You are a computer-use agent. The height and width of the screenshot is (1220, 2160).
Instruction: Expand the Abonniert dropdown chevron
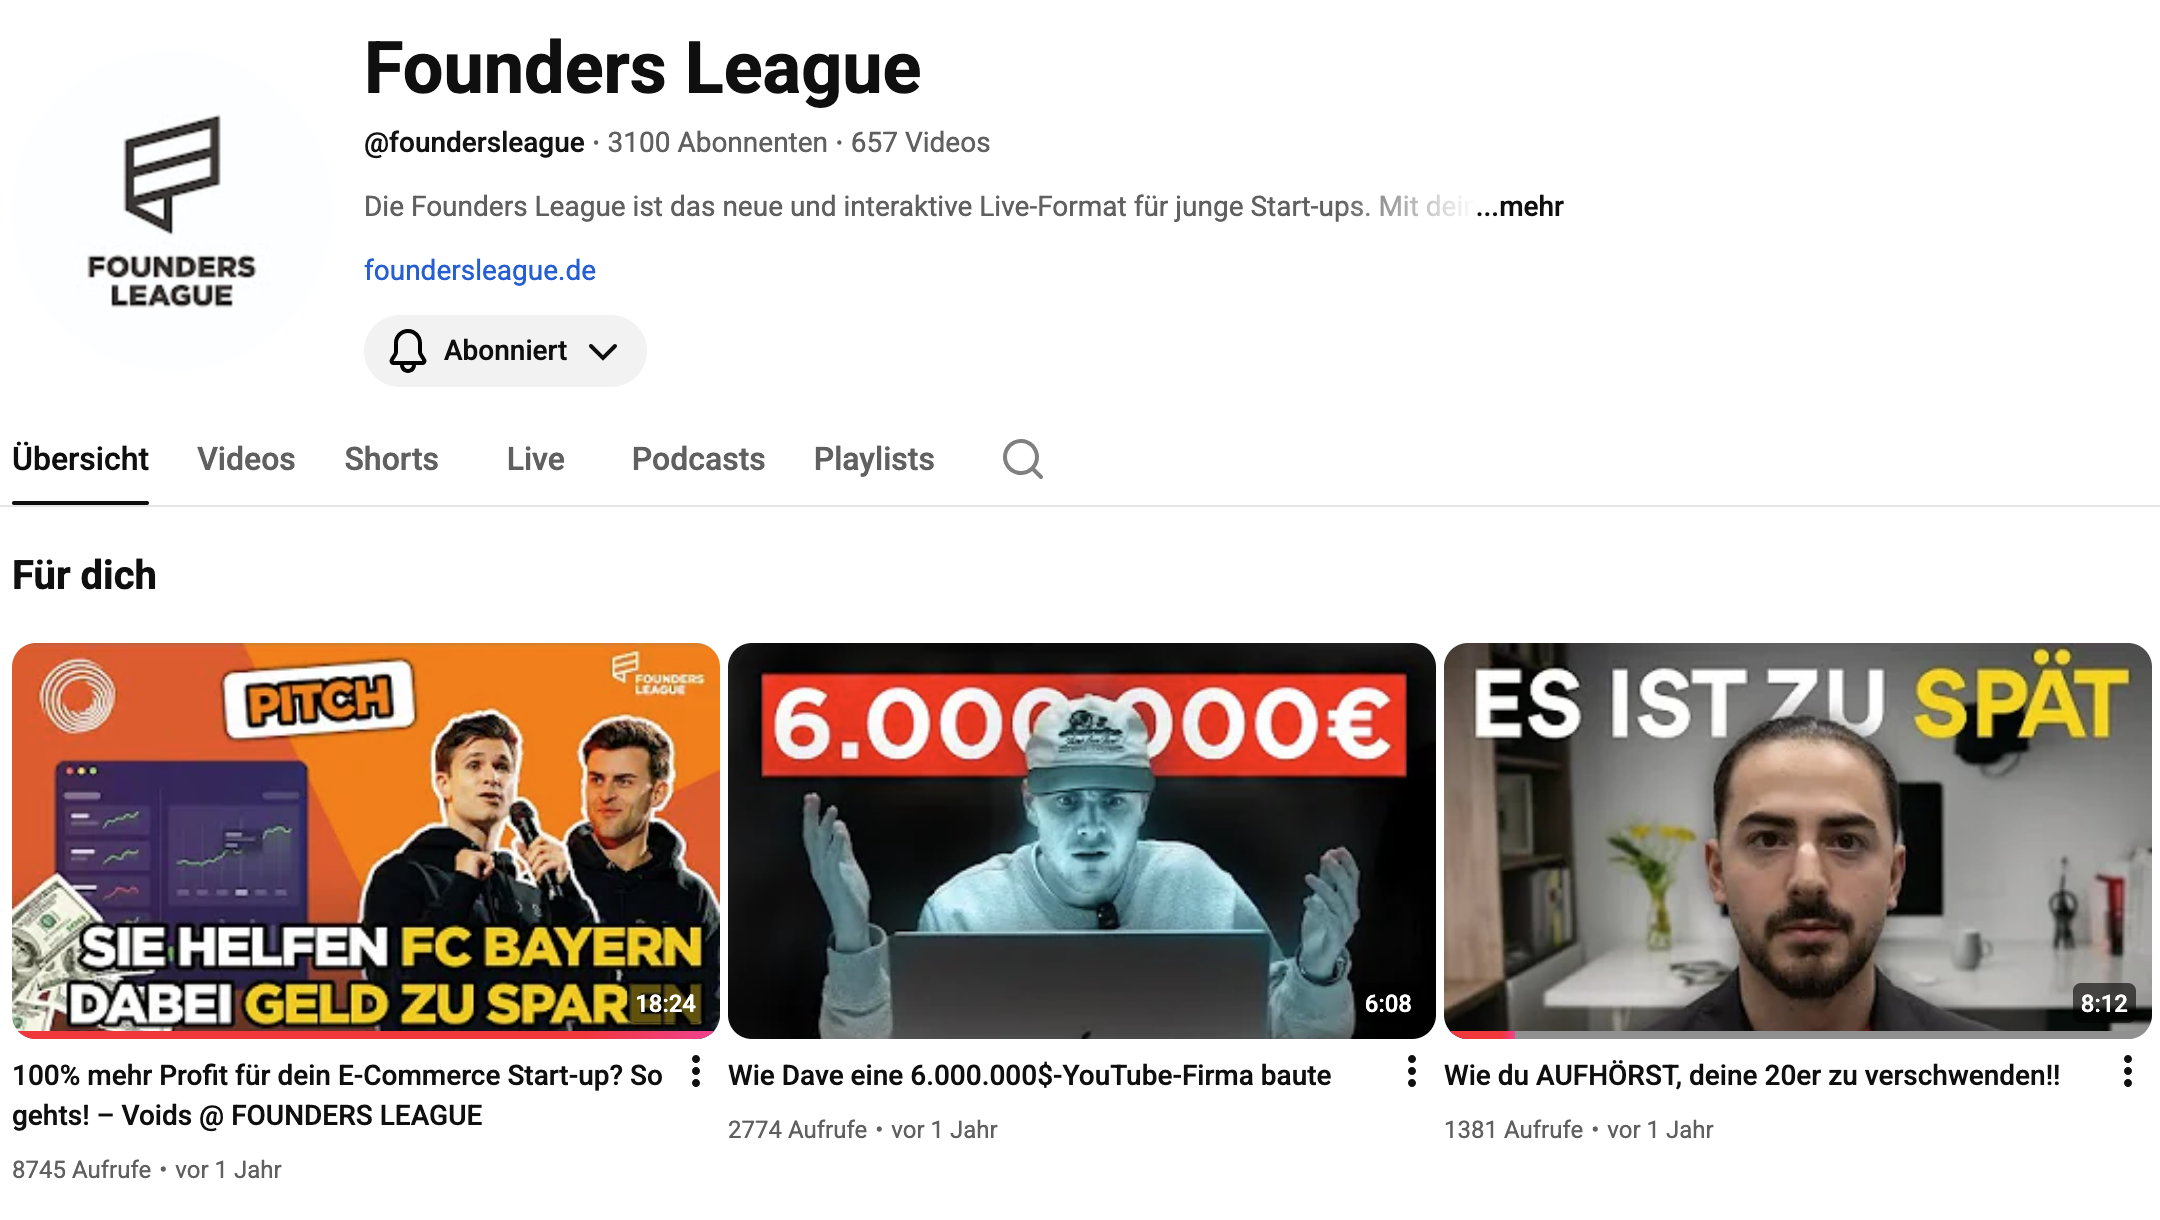click(603, 351)
